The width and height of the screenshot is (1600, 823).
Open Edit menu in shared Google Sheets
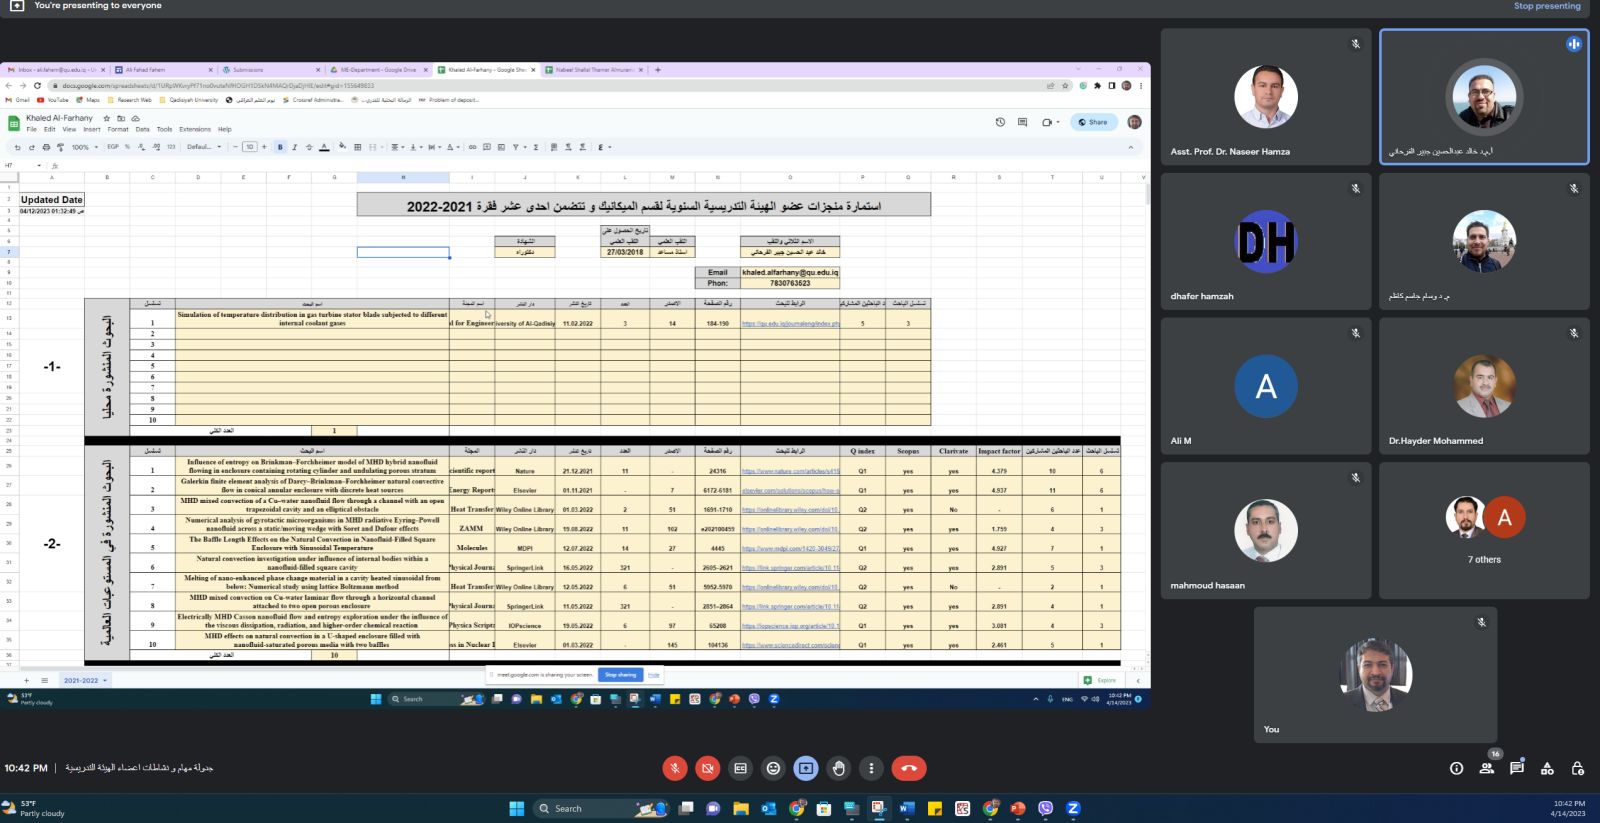tap(50, 129)
